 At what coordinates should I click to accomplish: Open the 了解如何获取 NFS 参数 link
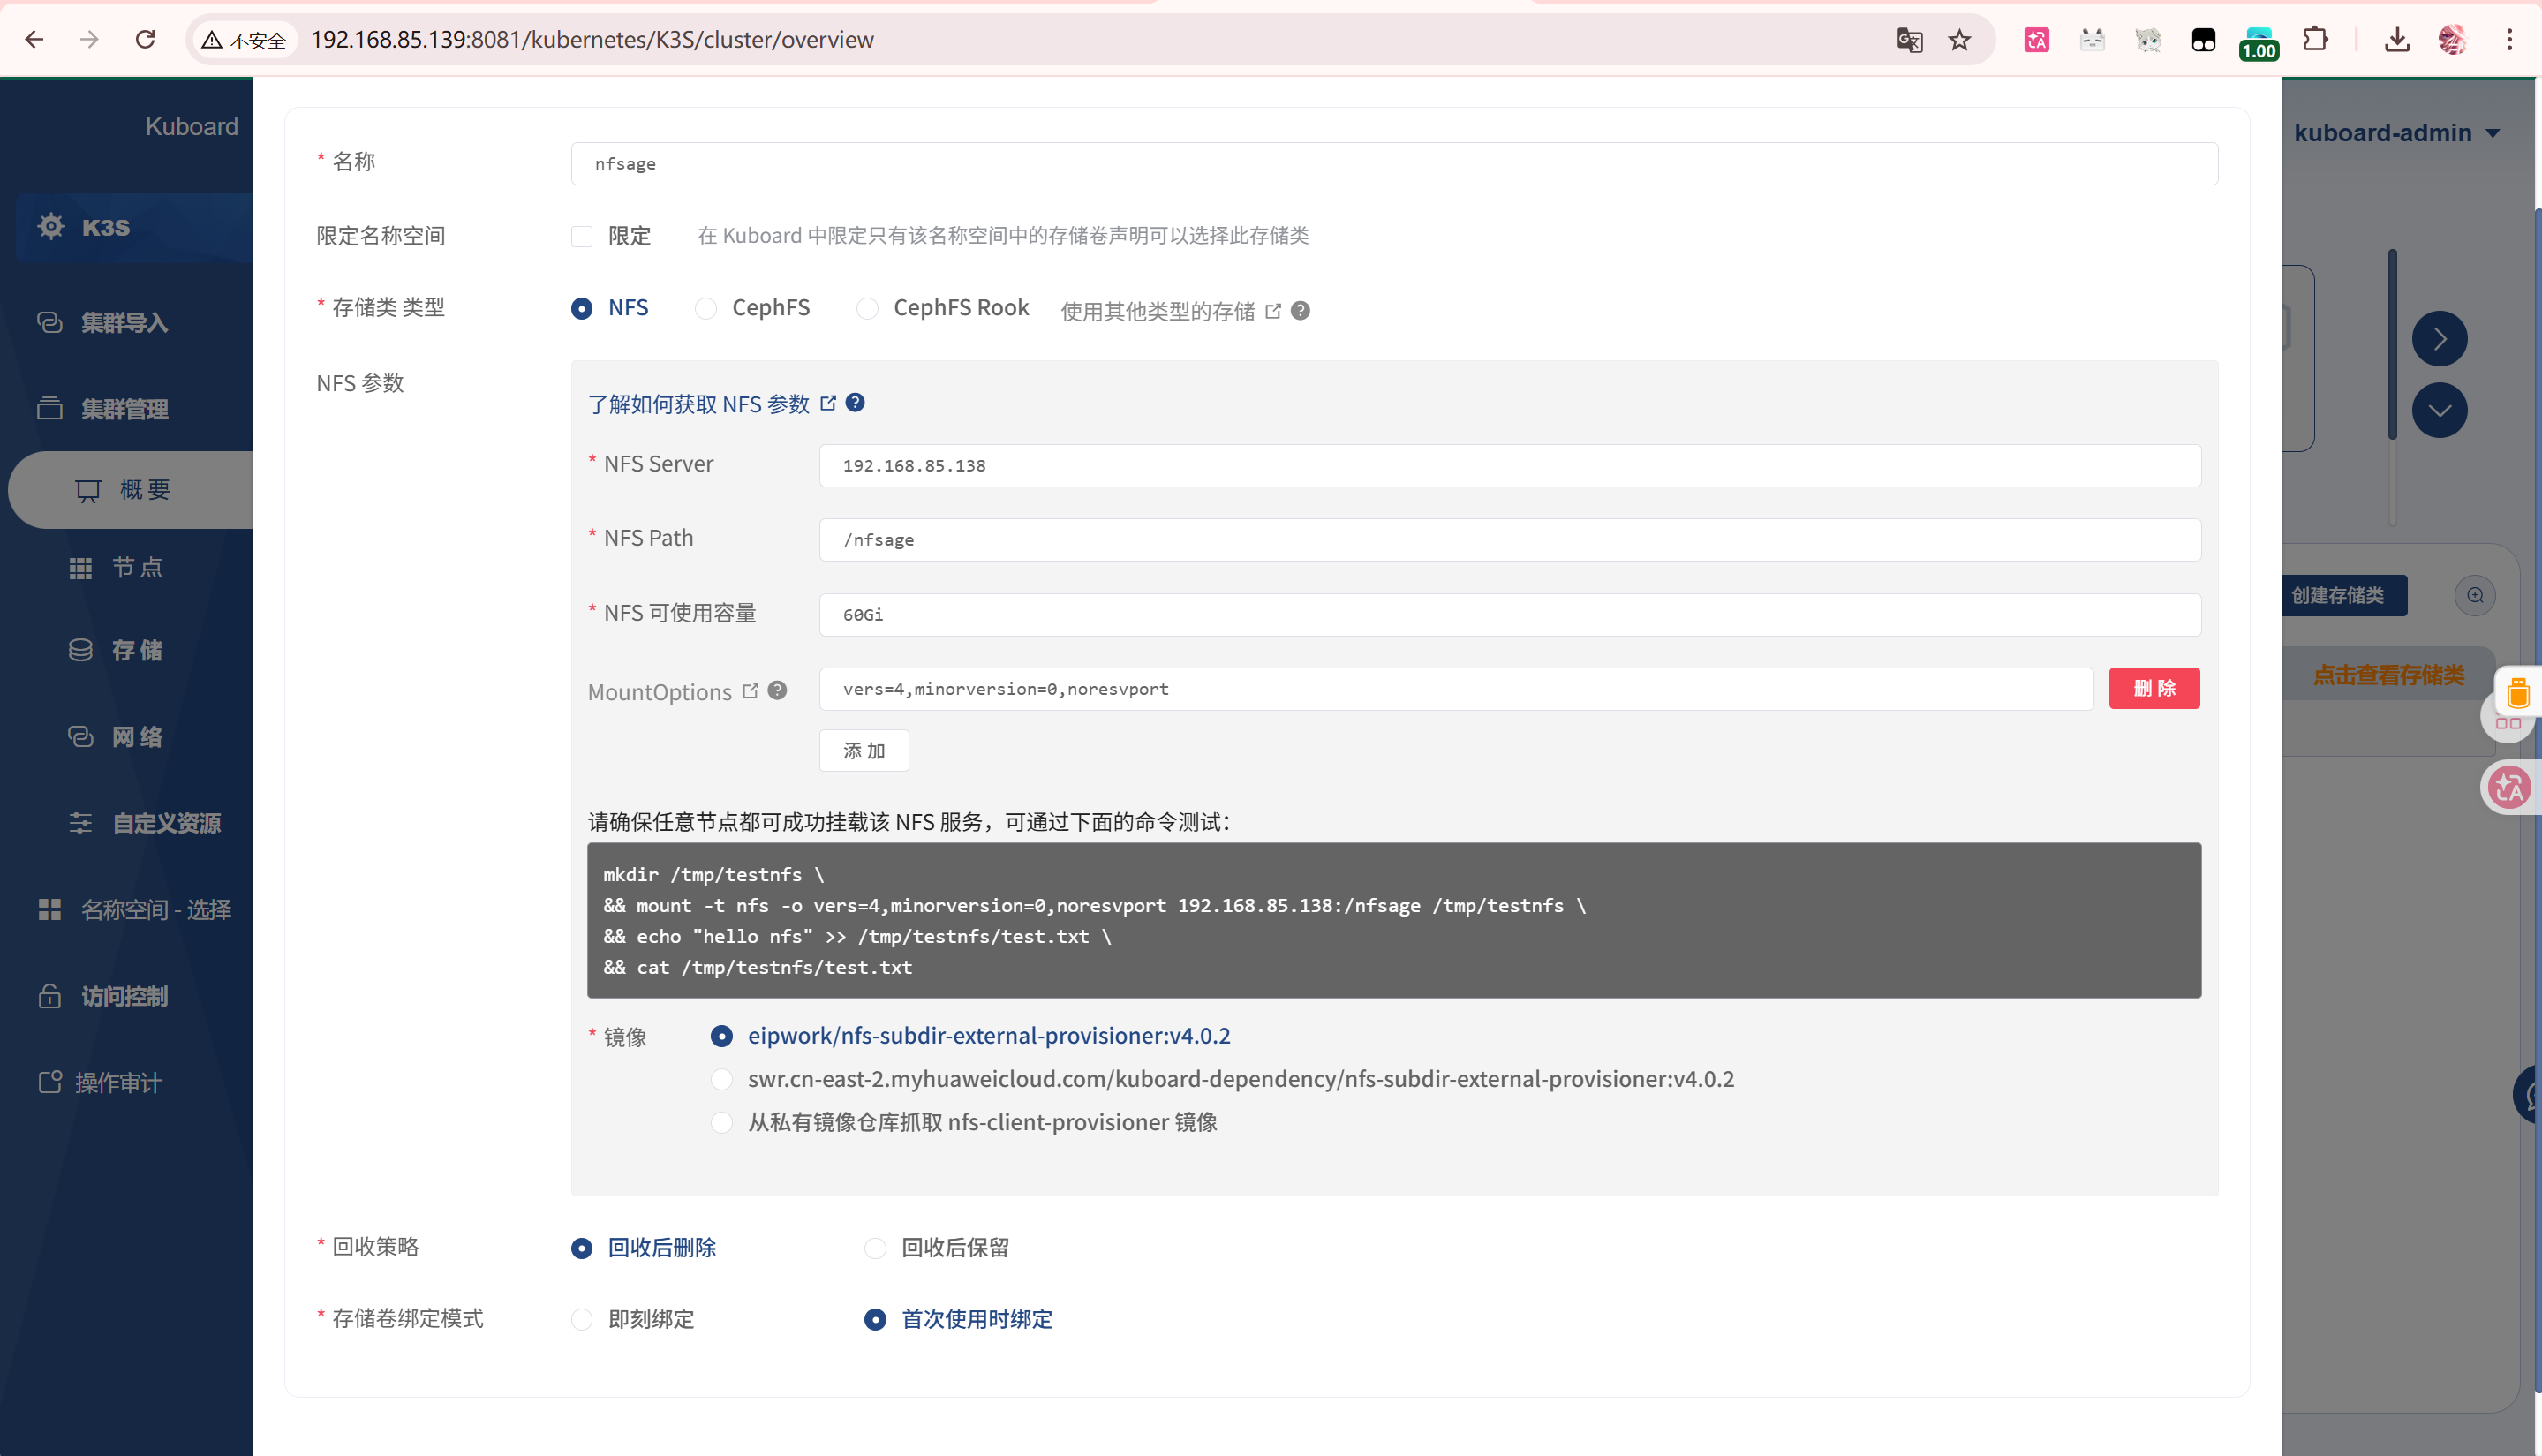pyautogui.click(x=699, y=404)
